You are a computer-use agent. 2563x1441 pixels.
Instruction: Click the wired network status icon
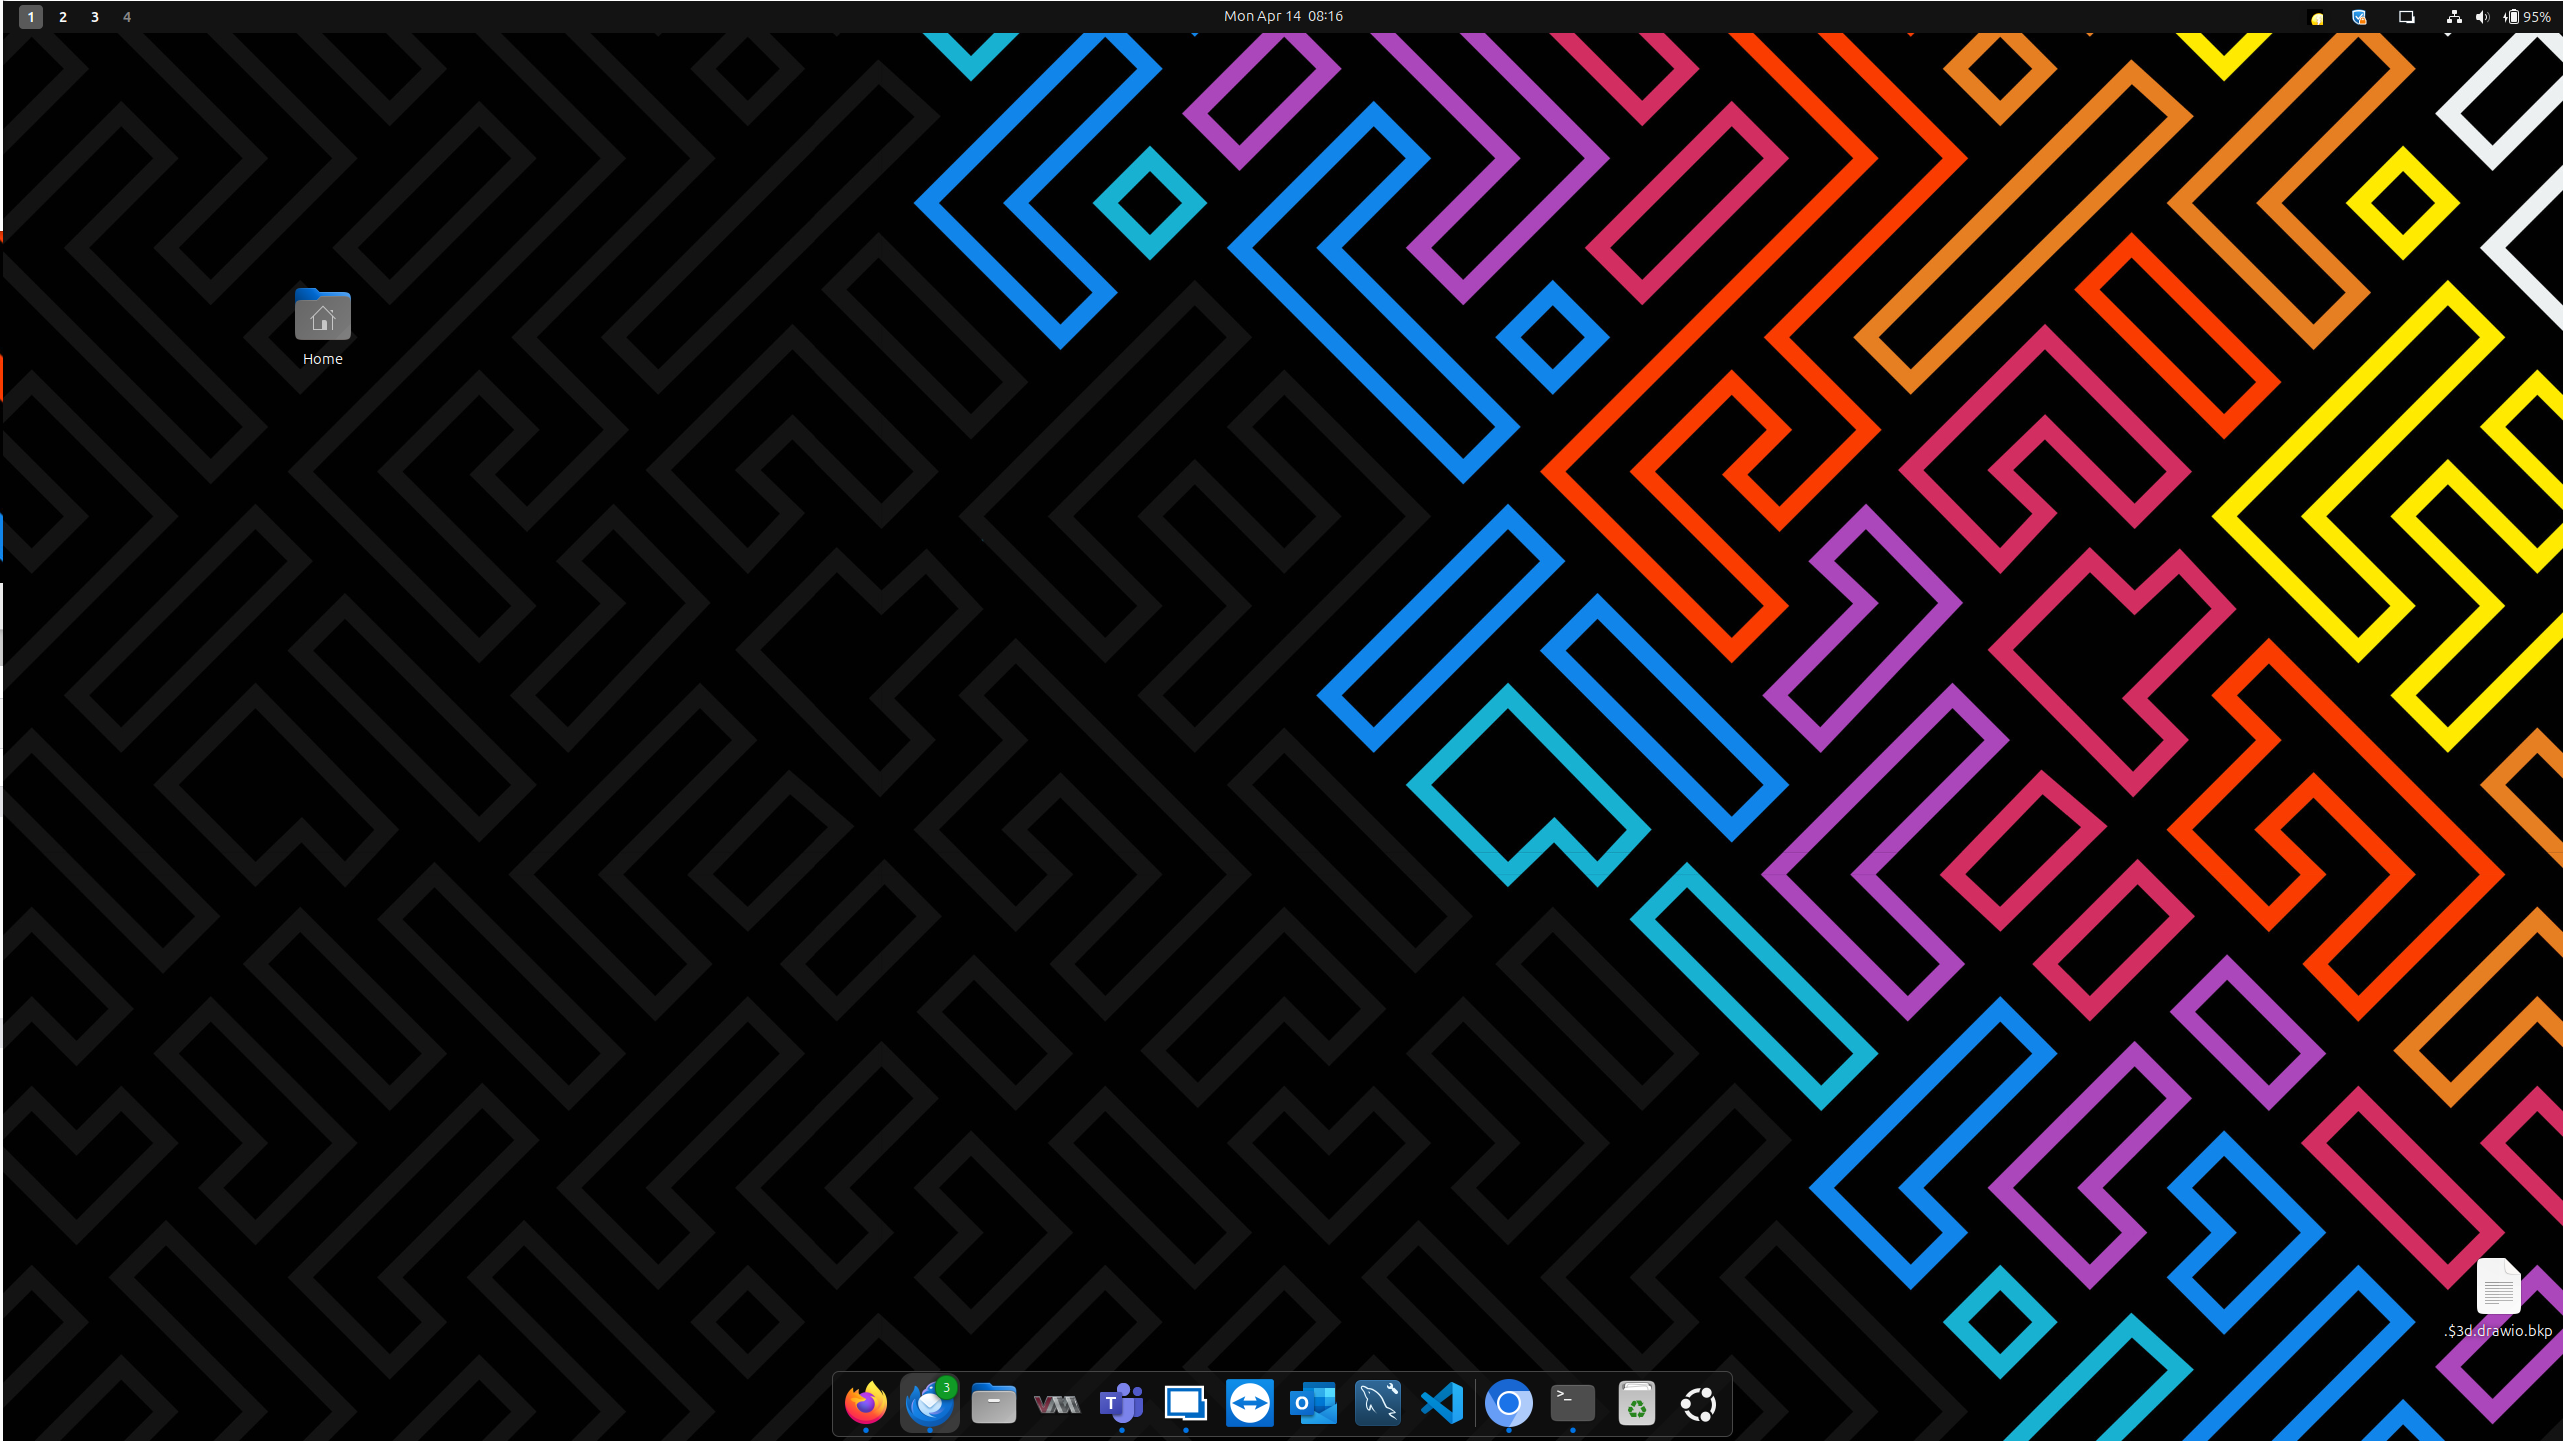(x=2453, y=17)
